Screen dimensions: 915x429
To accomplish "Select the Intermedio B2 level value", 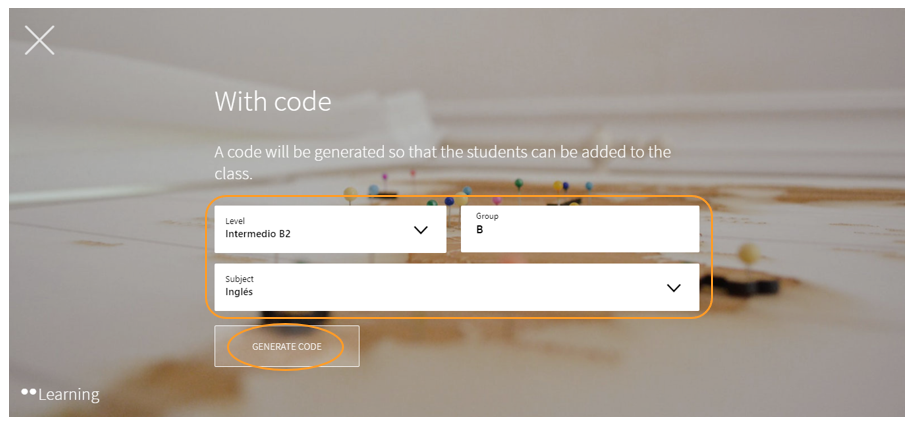I will pos(258,235).
